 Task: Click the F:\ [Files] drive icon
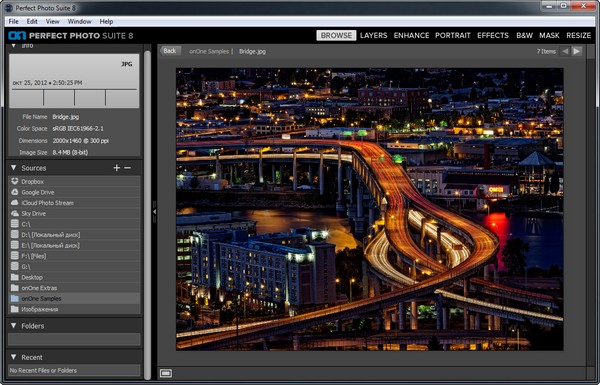pos(15,256)
